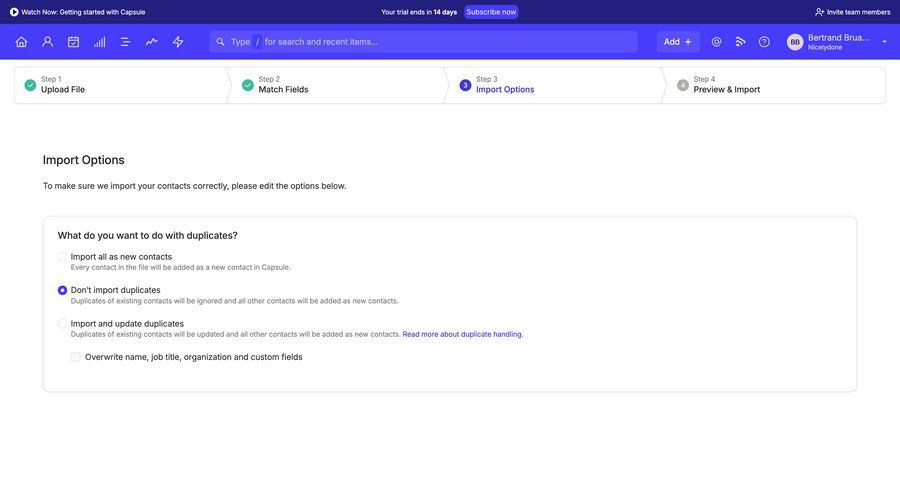Go to the Home dashboard icon
Screen dimensions: 900x484
pos(21,42)
